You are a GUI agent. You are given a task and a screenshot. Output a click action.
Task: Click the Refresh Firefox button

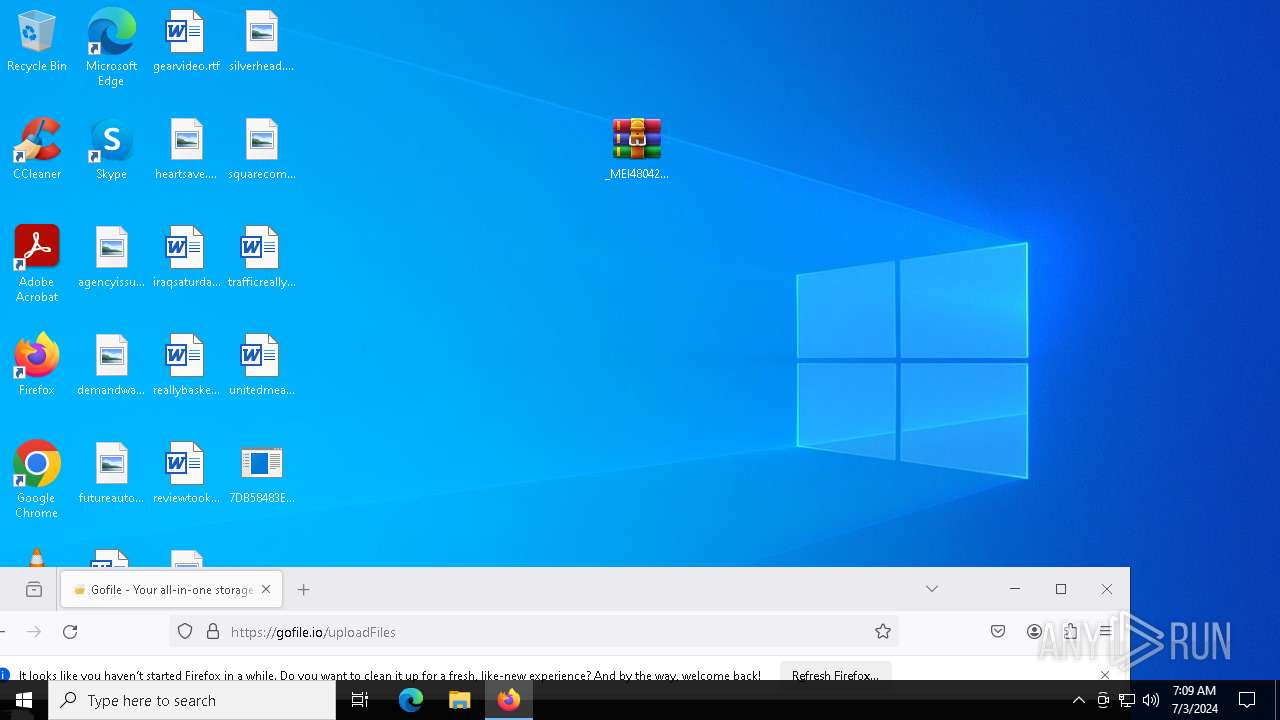coord(835,675)
